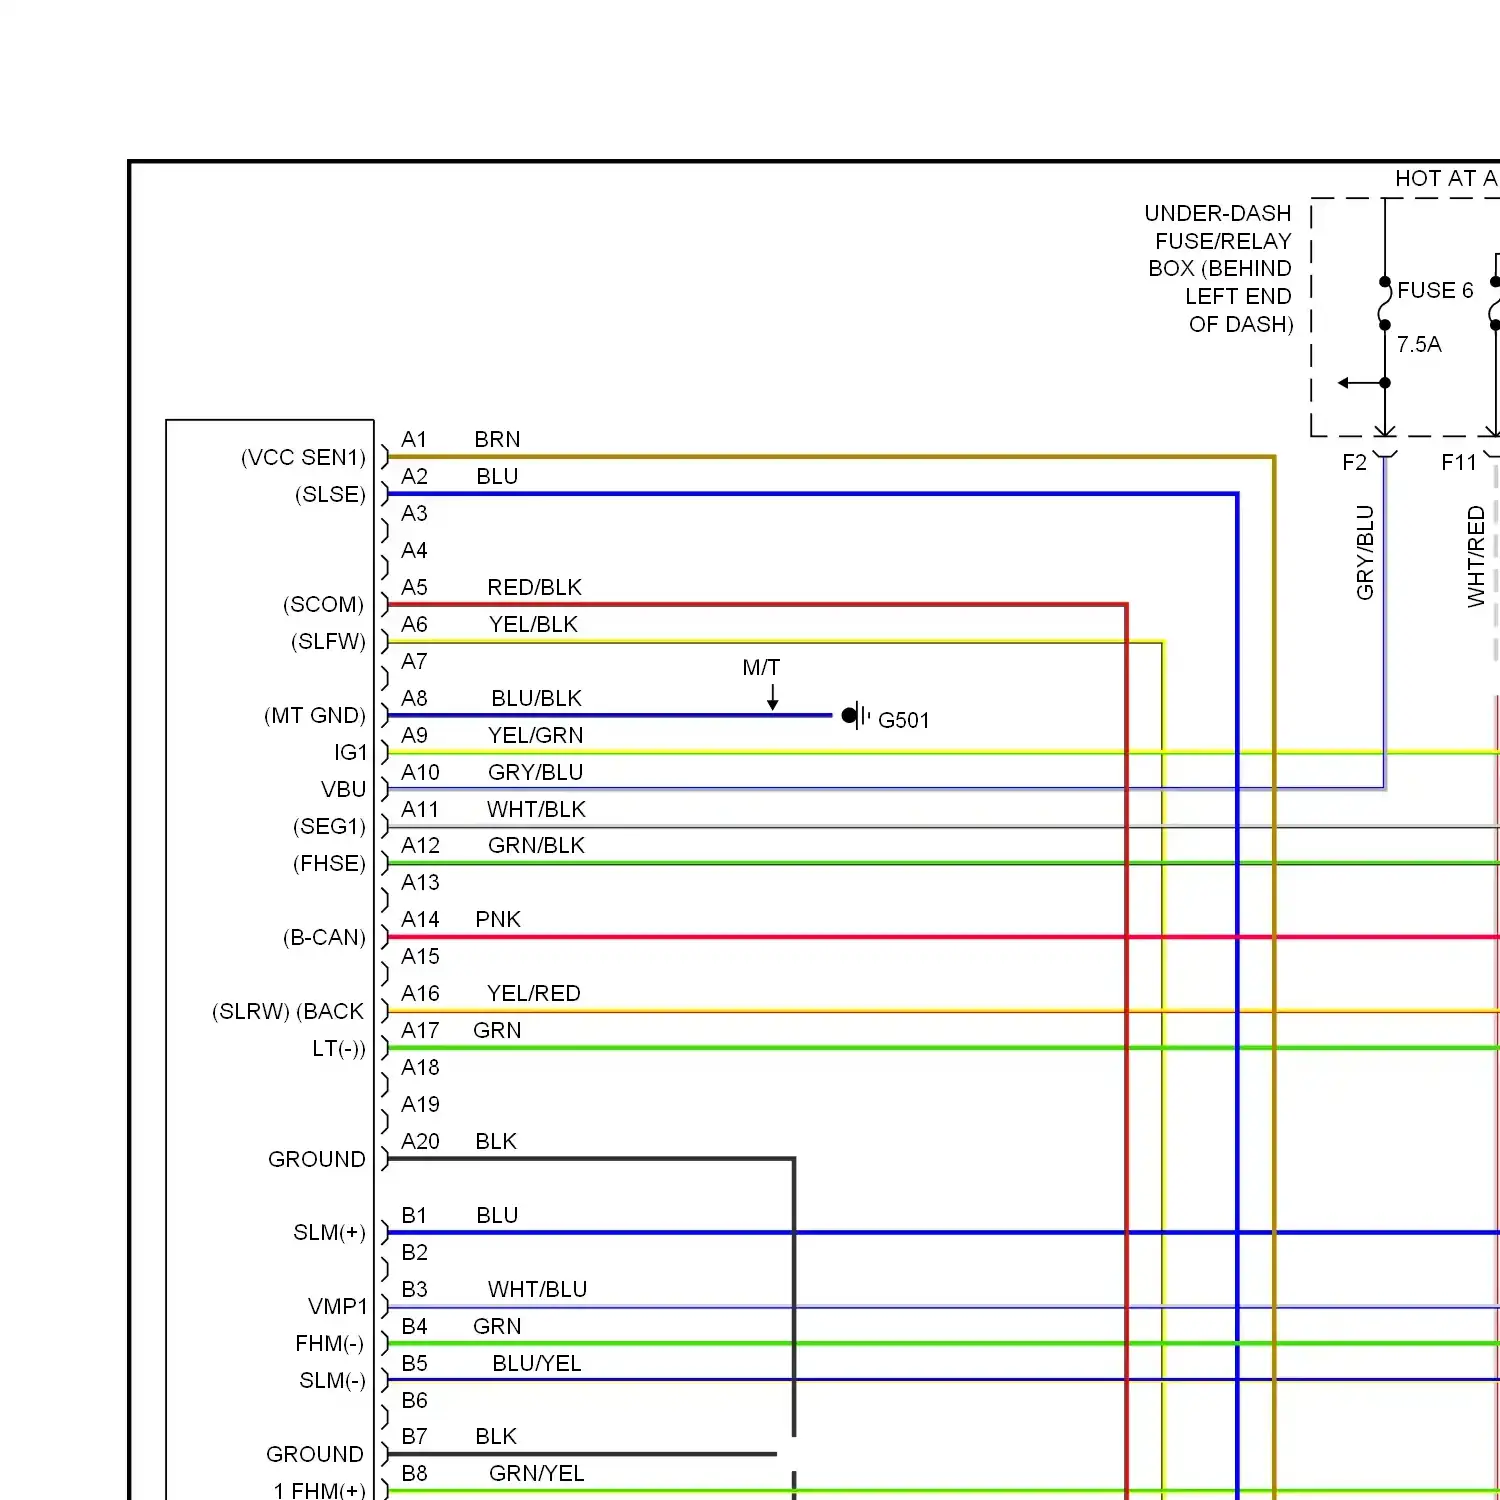
Task: Click the (FHSE) signal name
Action: (329, 864)
